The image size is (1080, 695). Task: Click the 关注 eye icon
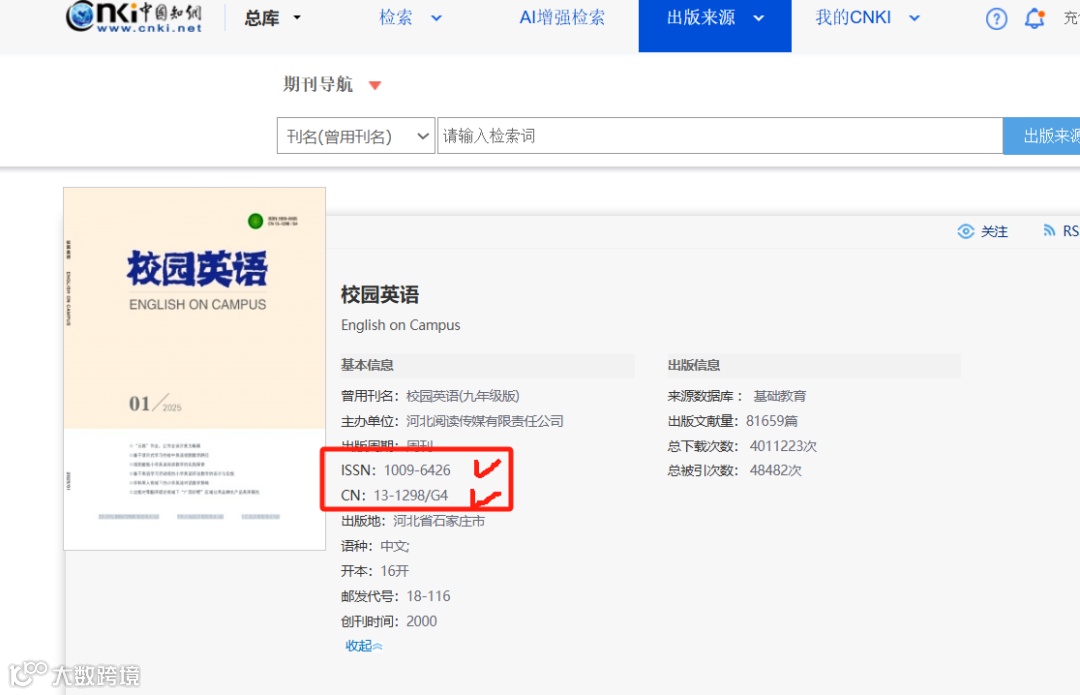tap(966, 231)
